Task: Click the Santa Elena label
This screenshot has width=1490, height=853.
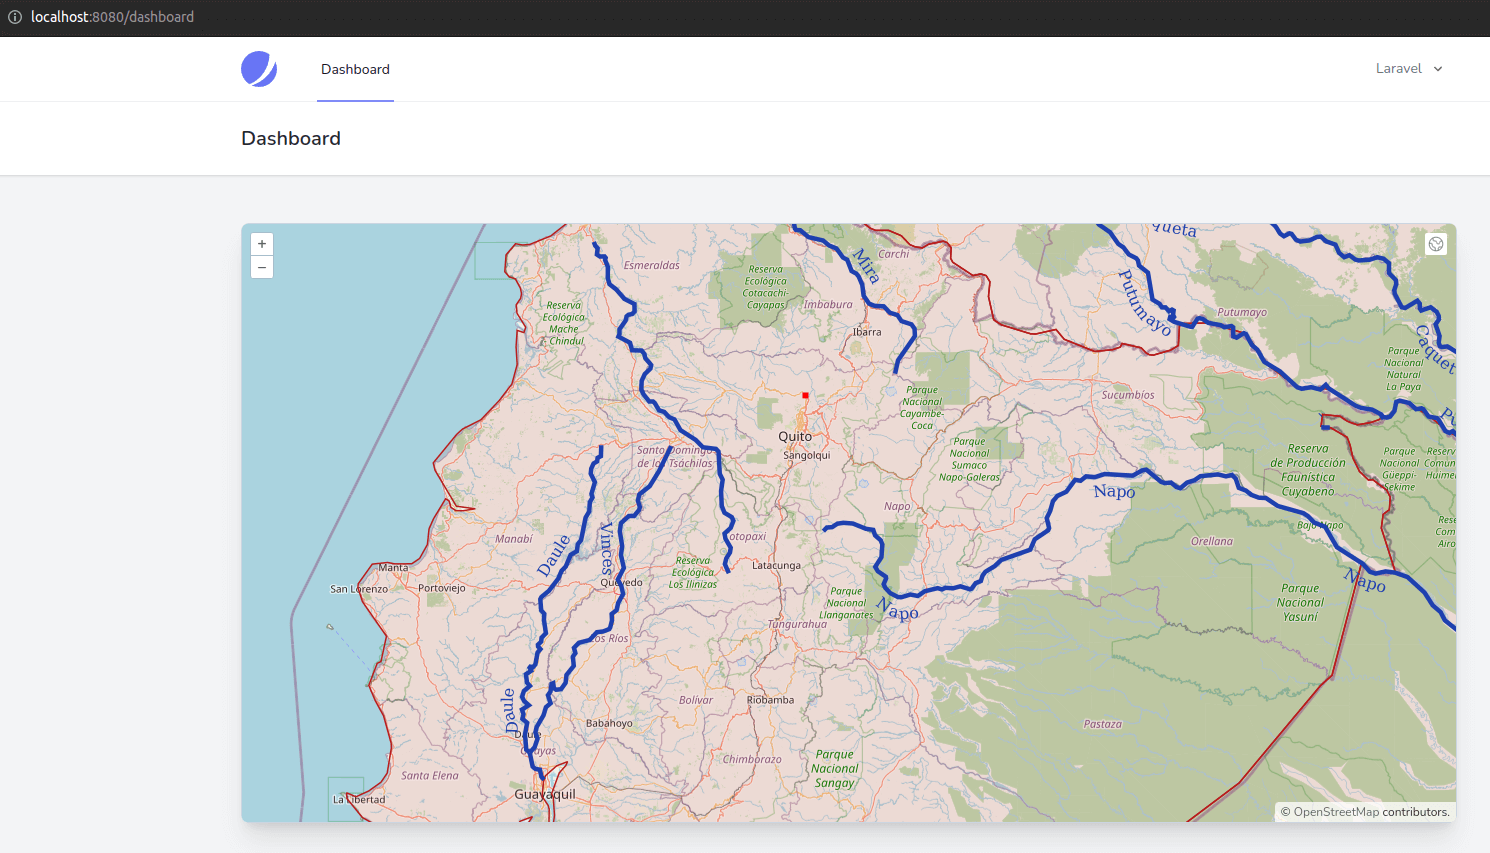Action: (x=430, y=775)
